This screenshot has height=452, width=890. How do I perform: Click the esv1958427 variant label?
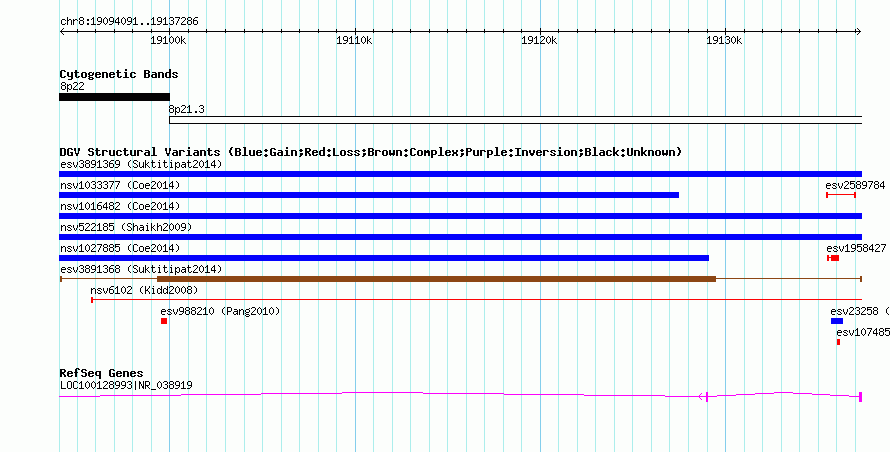856,249
